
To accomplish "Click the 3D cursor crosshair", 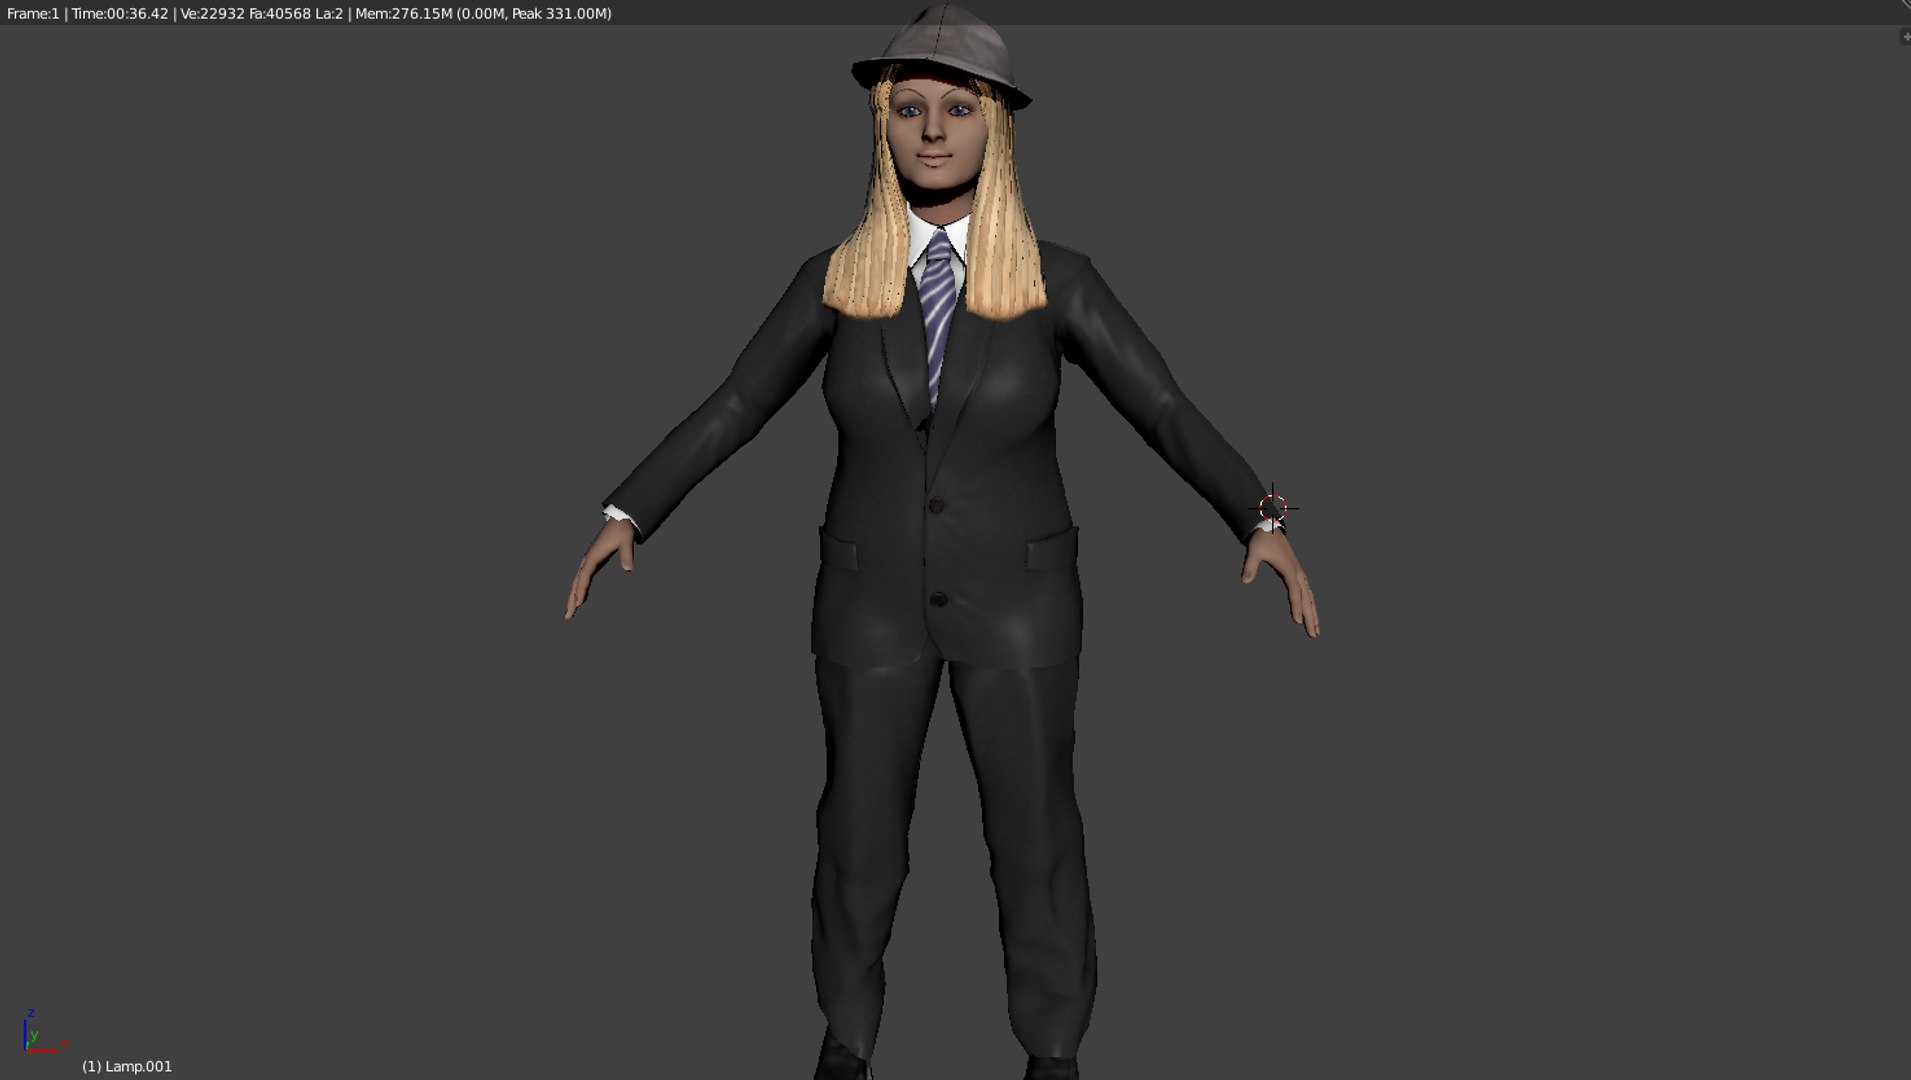I will (x=1272, y=509).
